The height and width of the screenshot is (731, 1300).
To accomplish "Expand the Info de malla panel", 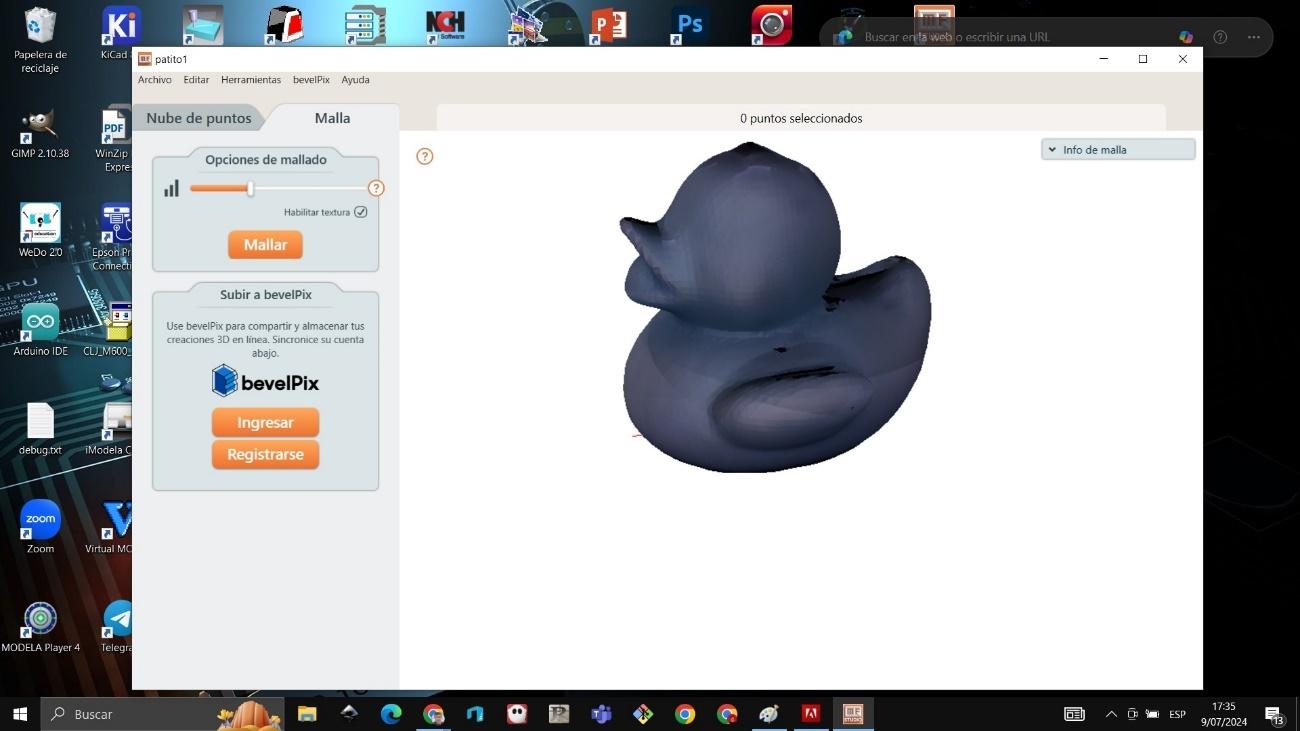I will (x=1118, y=150).
